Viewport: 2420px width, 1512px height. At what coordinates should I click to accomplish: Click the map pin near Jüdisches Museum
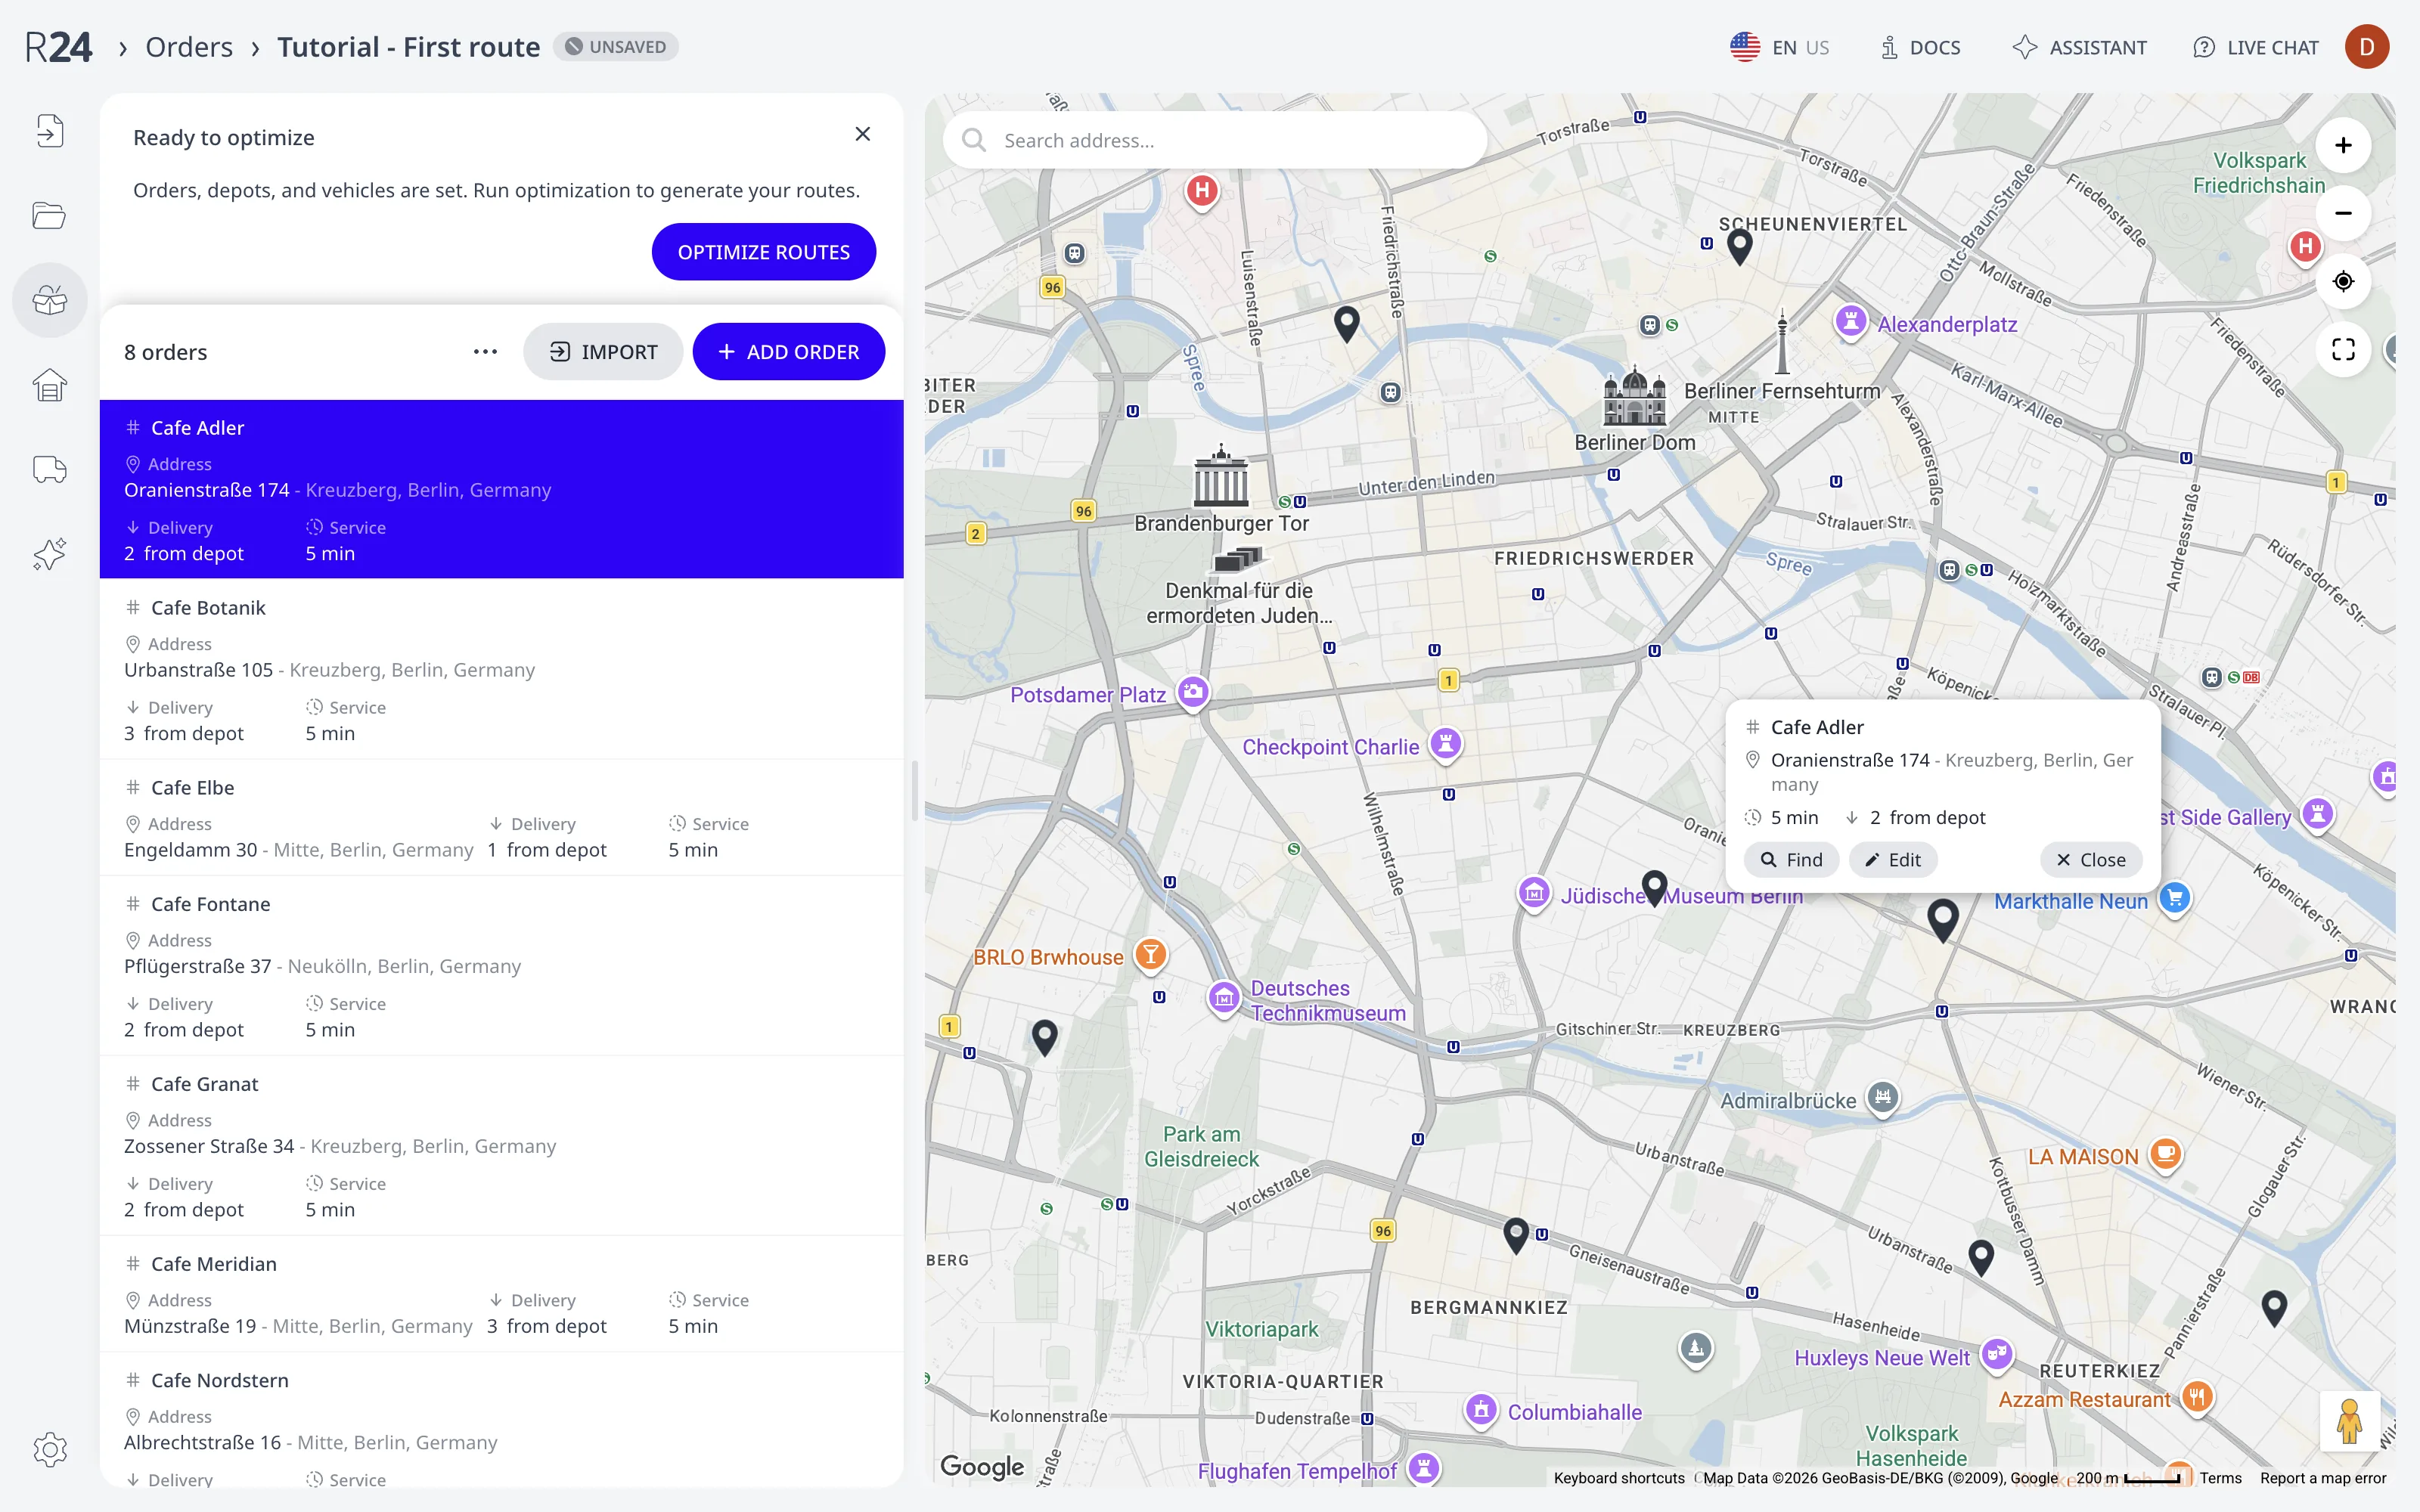[x=1655, y=887]
